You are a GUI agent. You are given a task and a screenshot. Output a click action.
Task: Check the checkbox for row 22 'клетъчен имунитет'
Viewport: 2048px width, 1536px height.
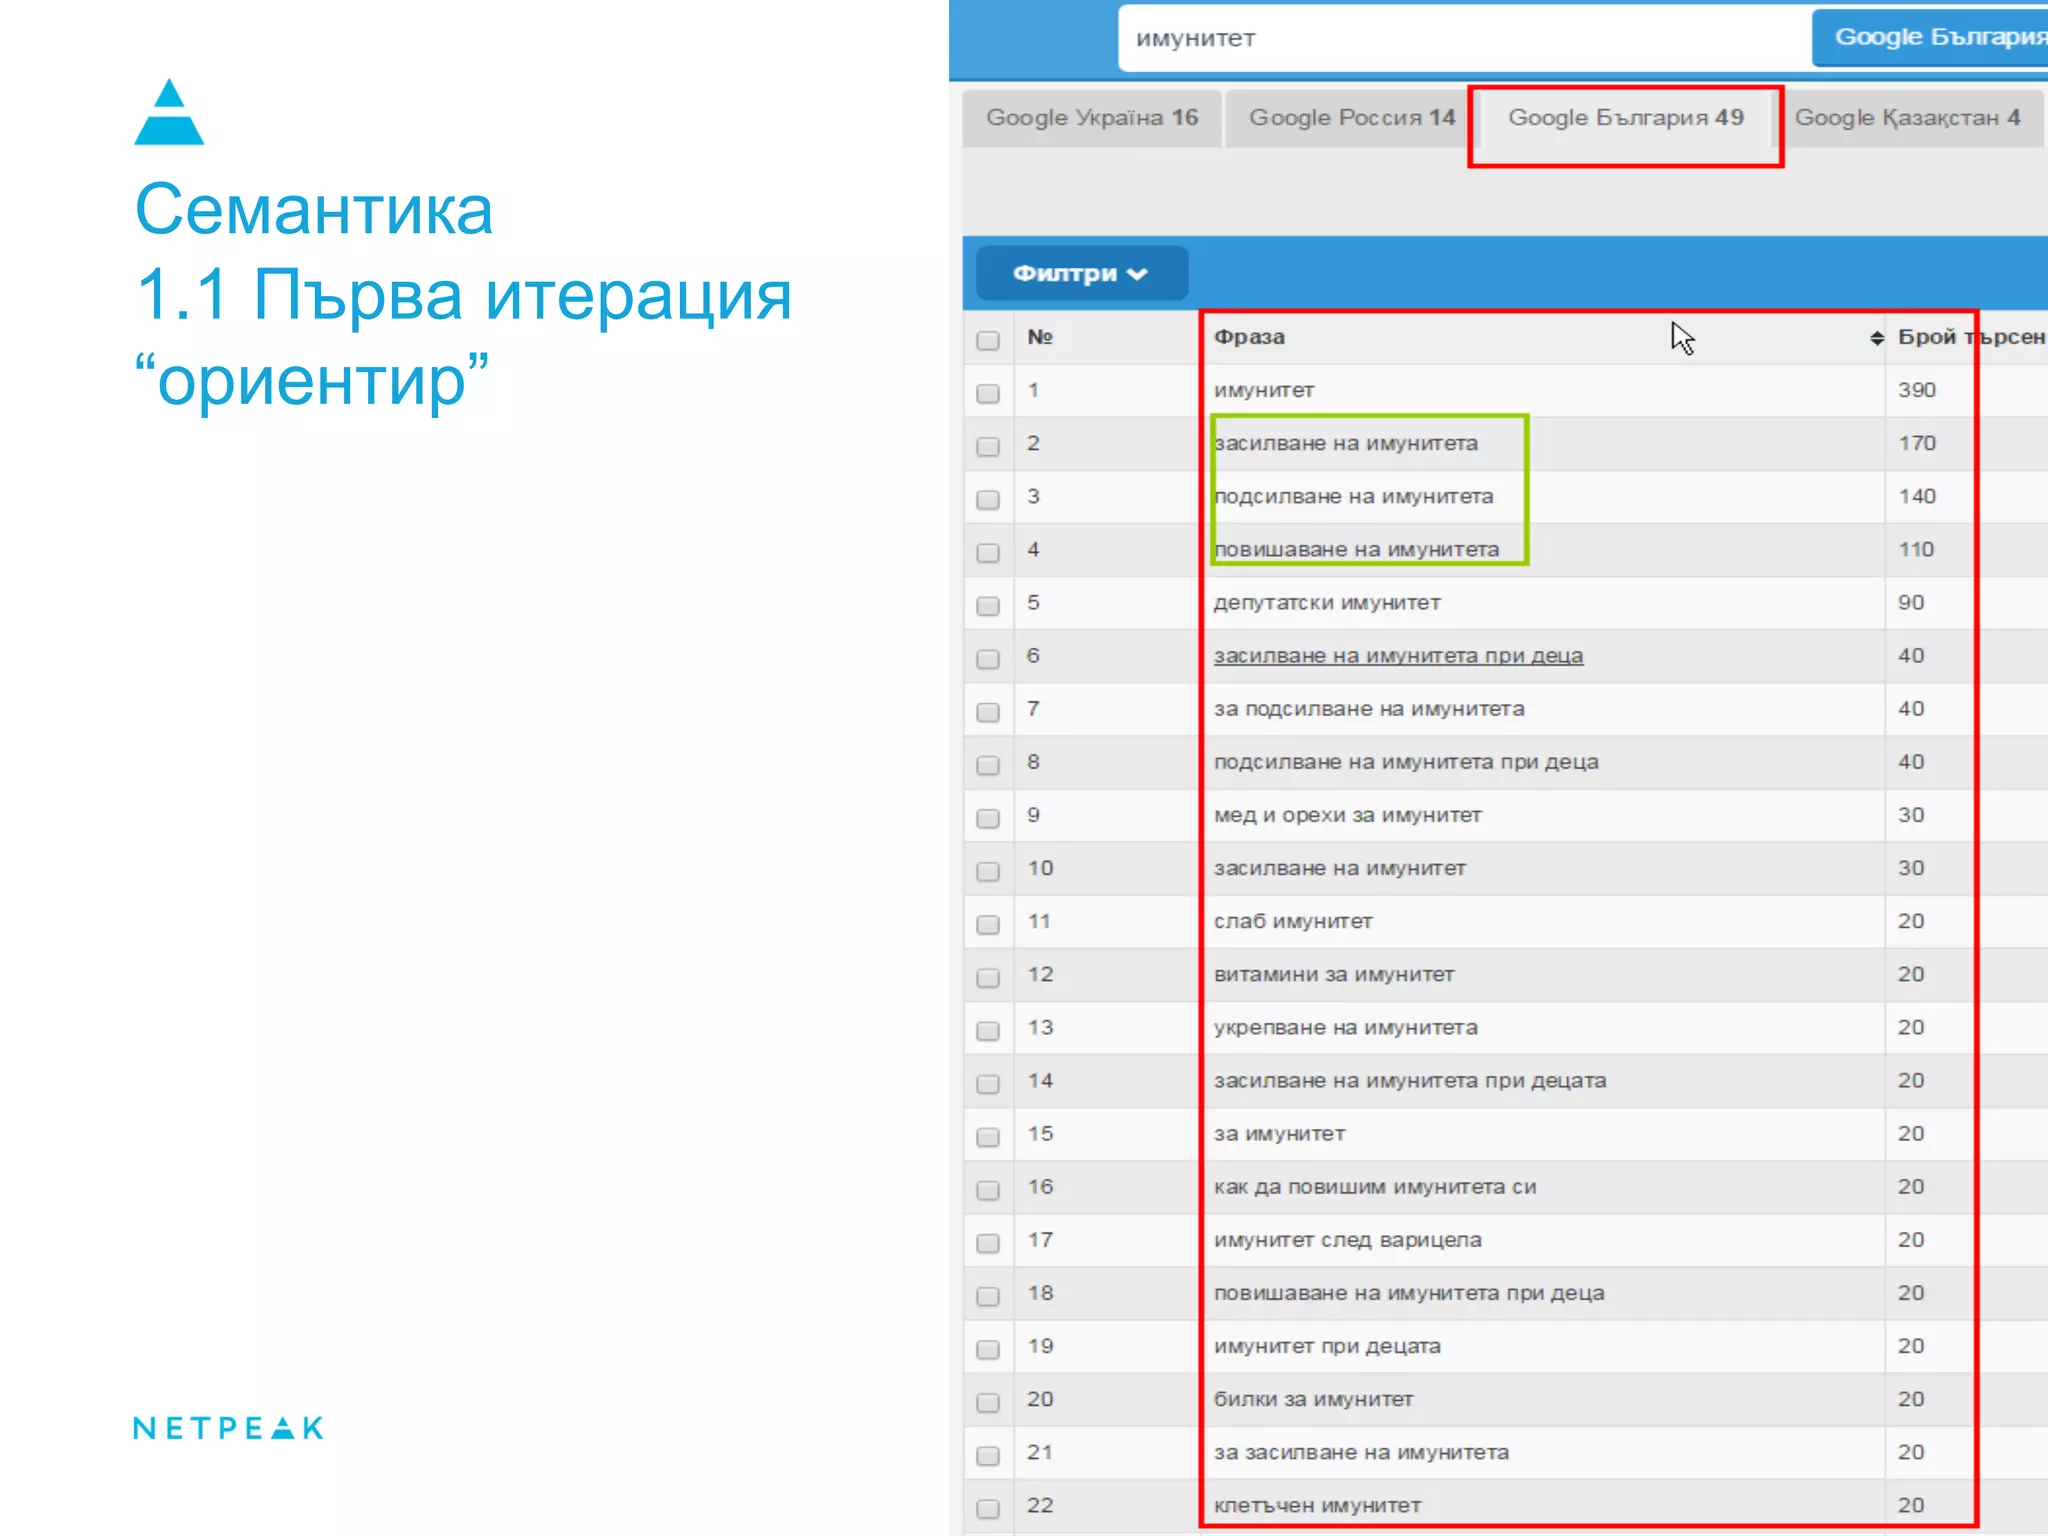point(988,1508)
